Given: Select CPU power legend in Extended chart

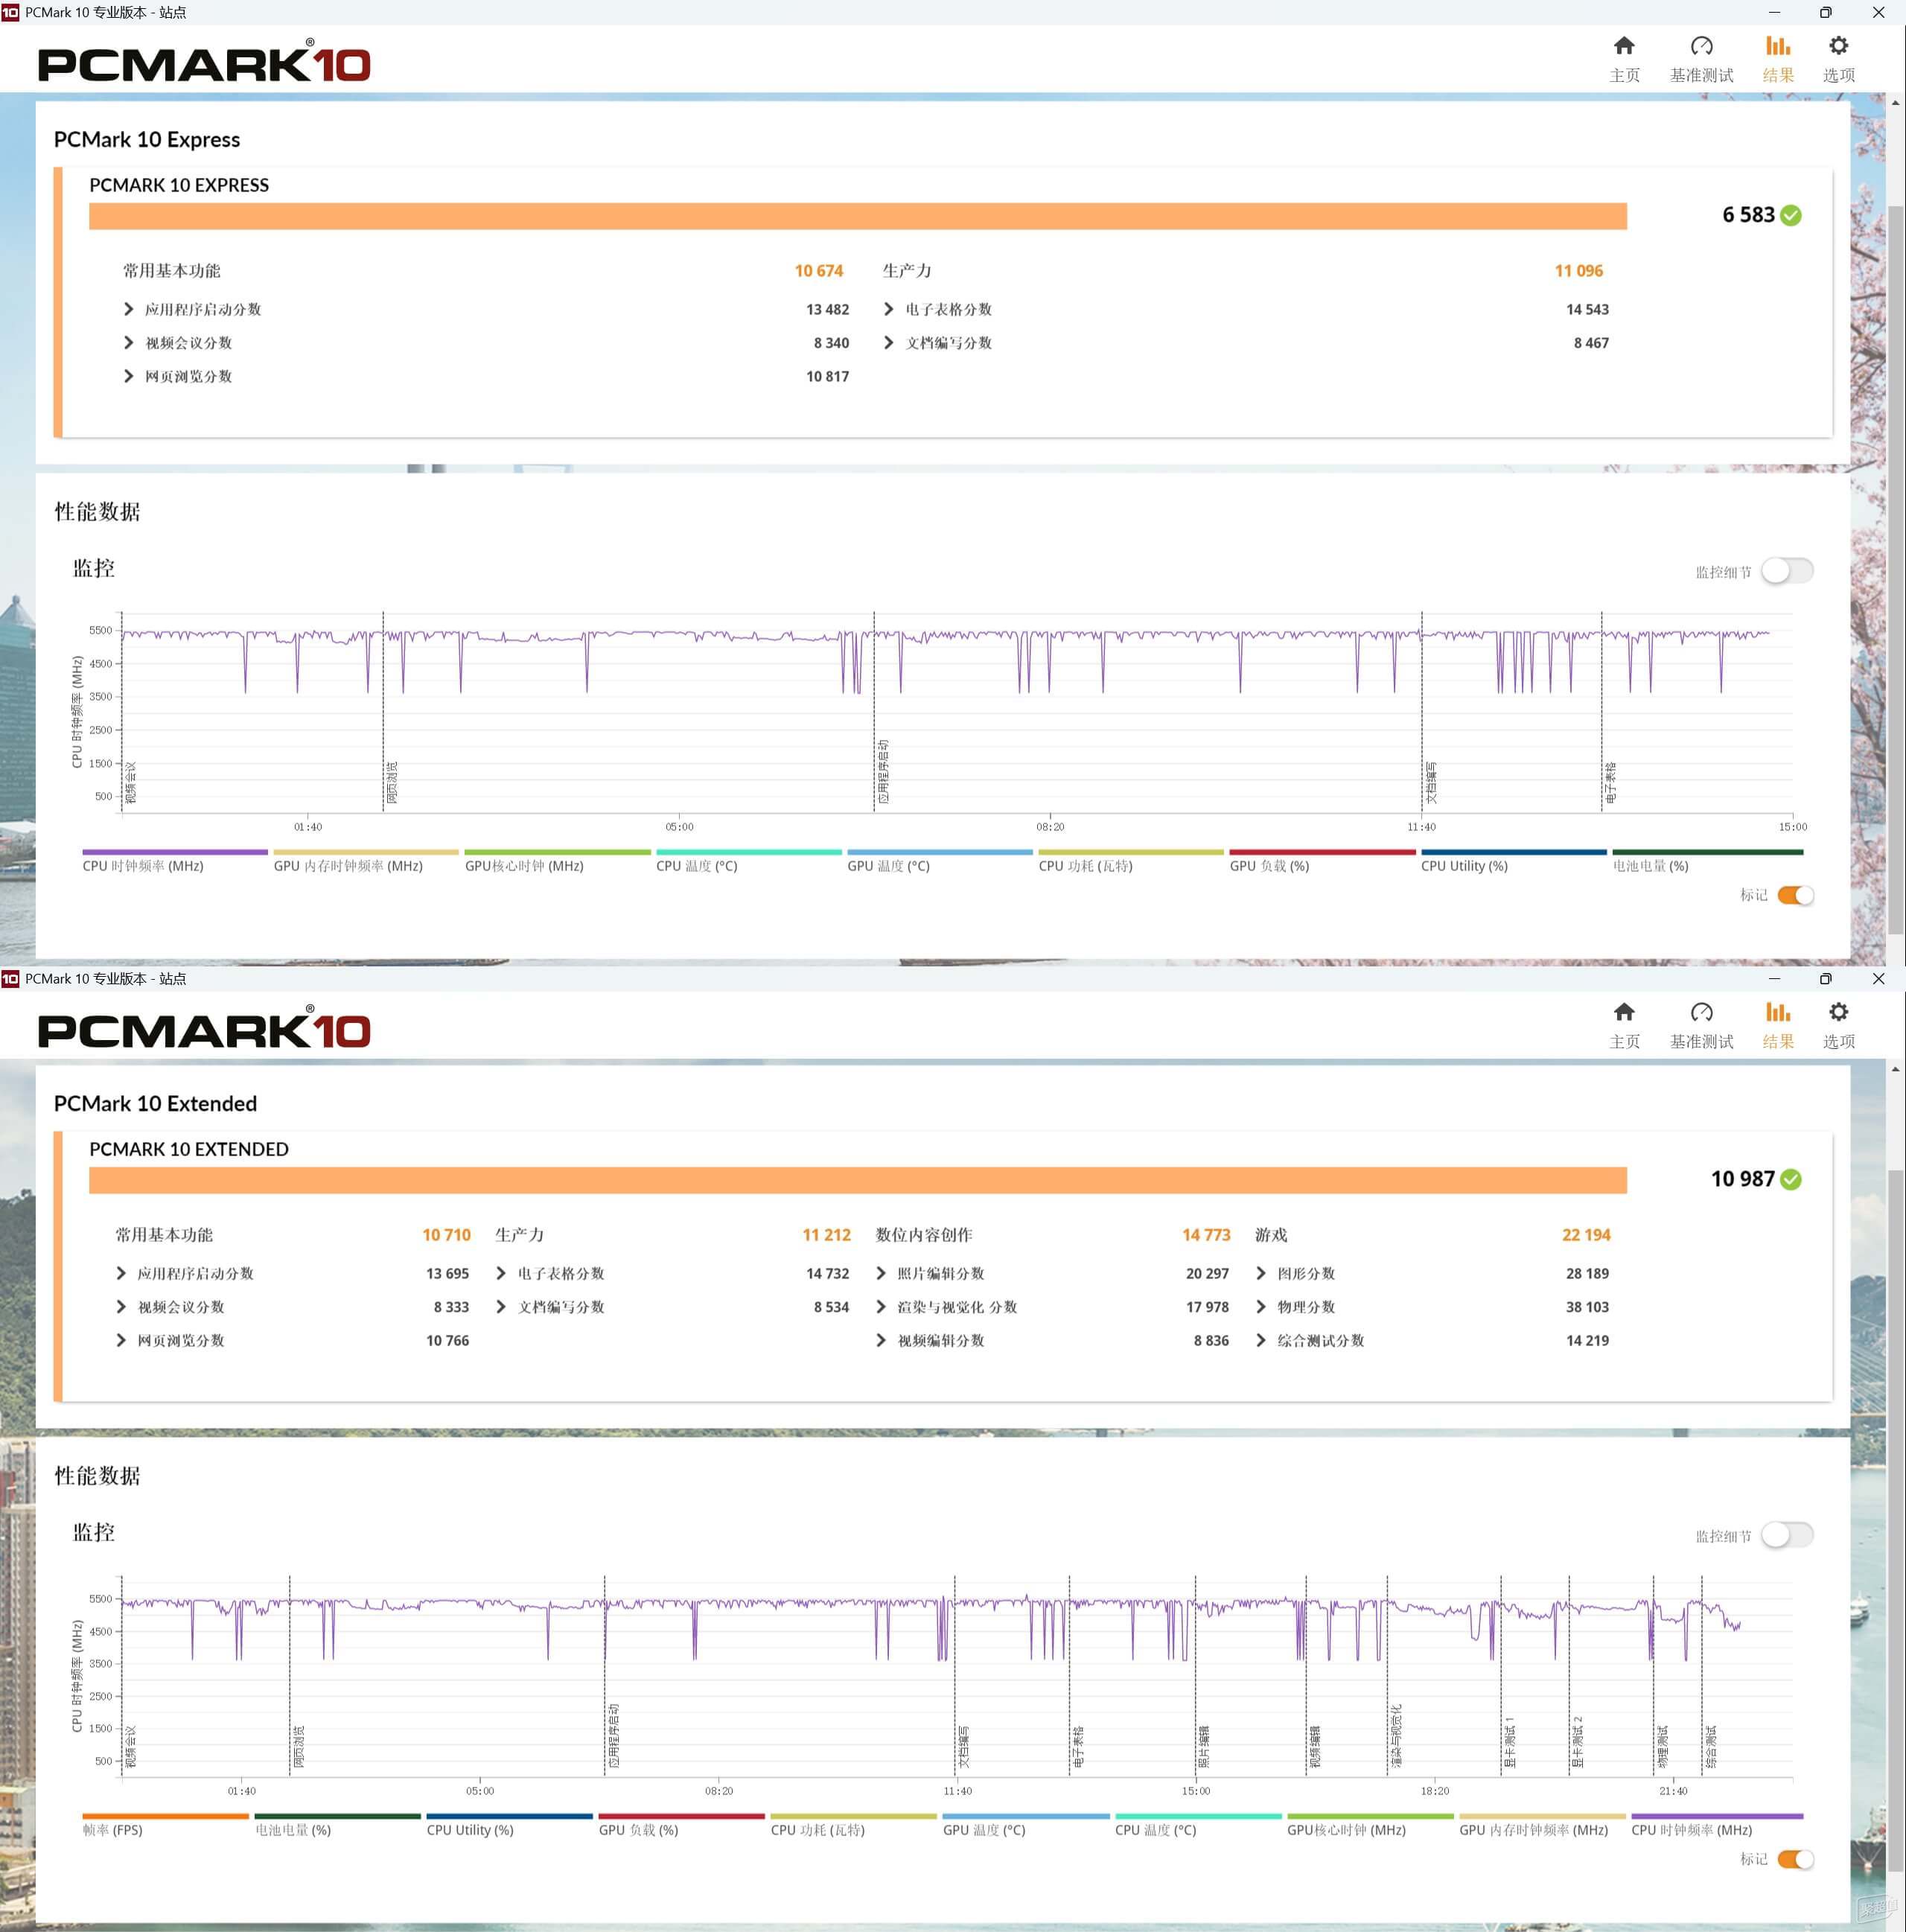Looking at the screenshot, I should 854,1825.
